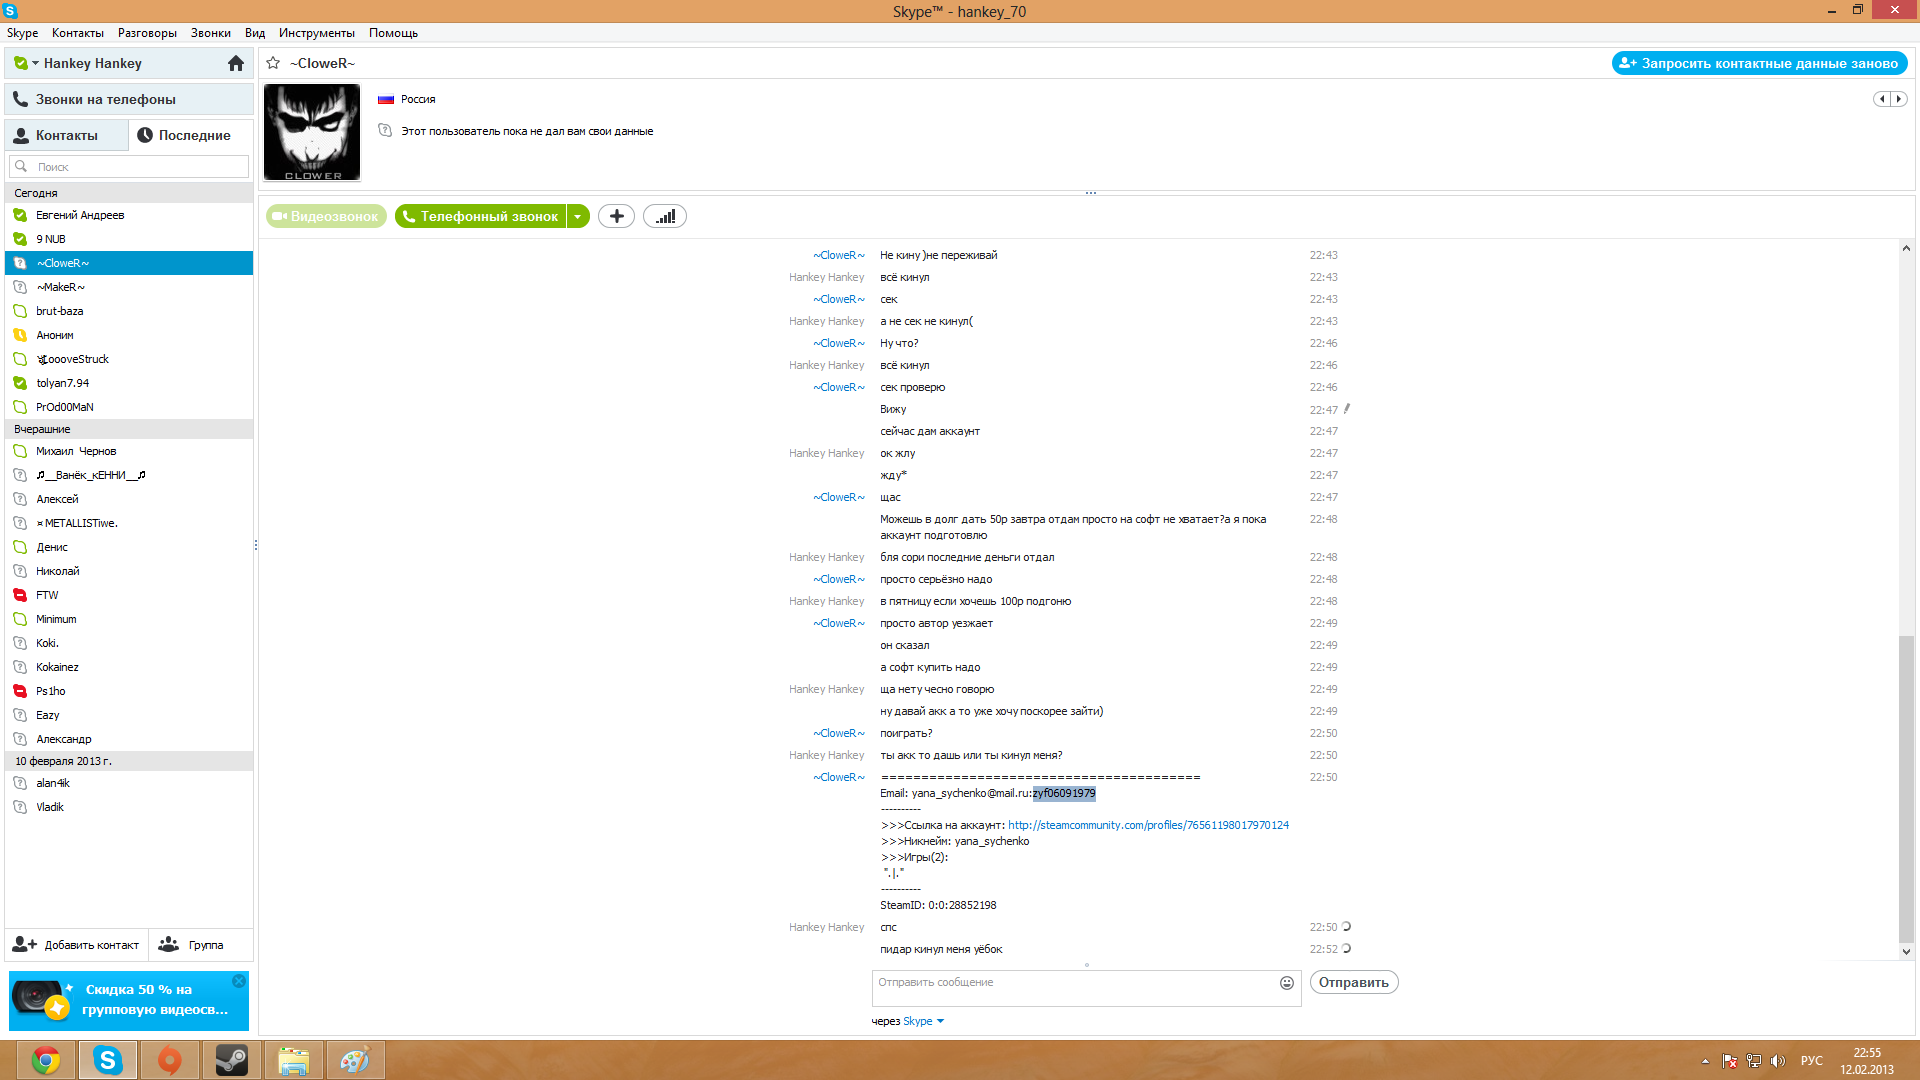
Task: Open the emoticon smiley picker
Action: [1286, 983]
